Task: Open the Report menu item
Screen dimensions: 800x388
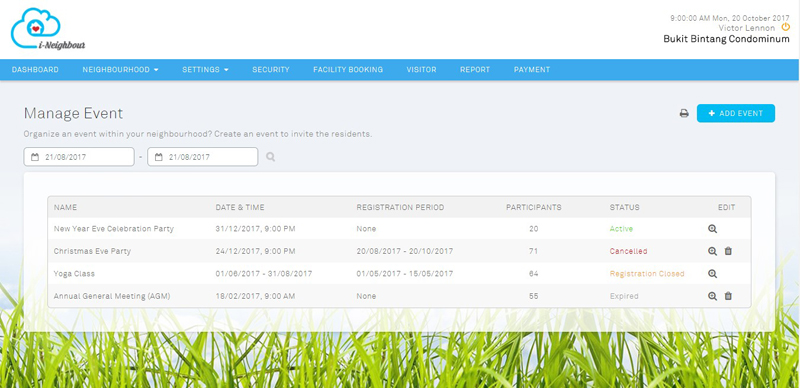Action: 475,70
